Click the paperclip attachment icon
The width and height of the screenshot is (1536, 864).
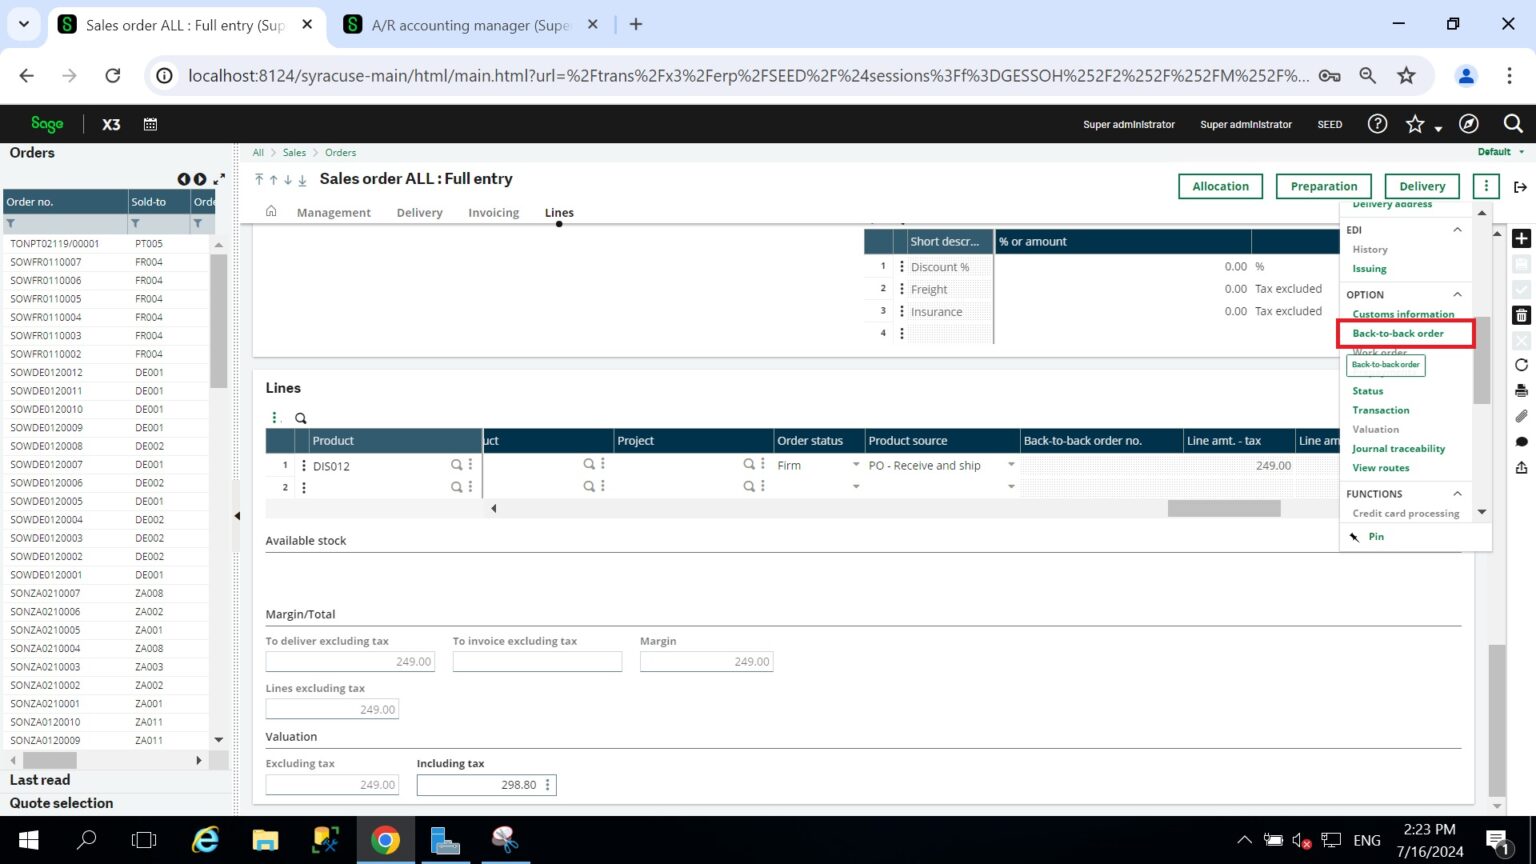(x=1521, y=416)
